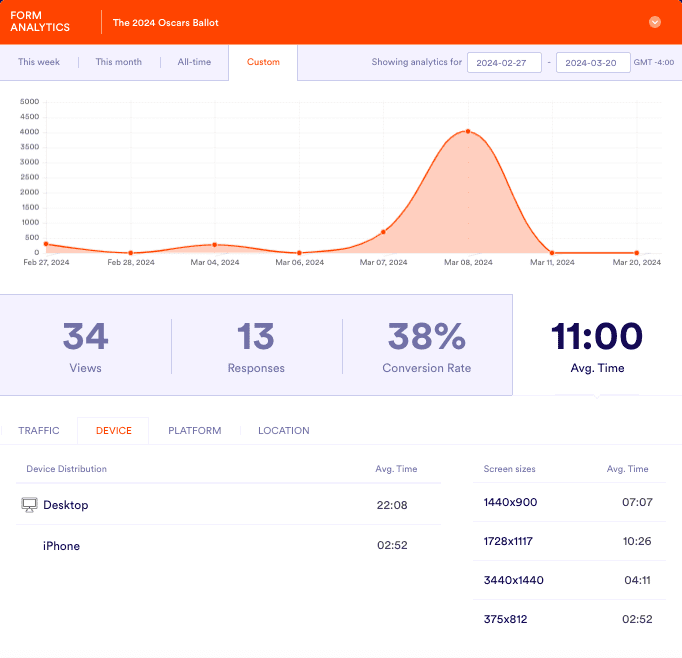This screenshot has width=682, height=658.
Task: Expand the form selector chevron in header
Action: click(x=655, y=22)
